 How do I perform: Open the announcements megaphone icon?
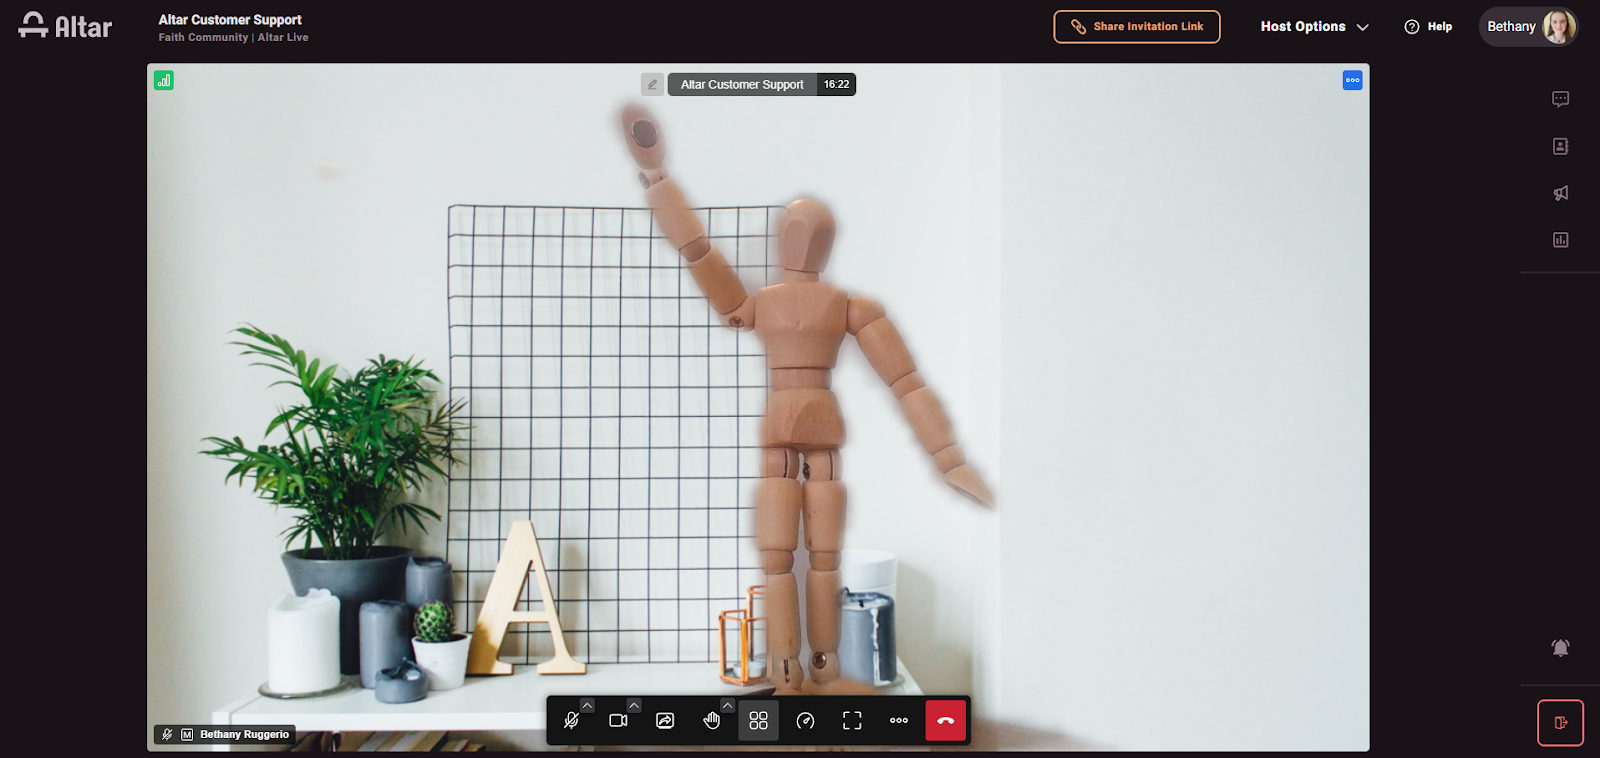point(1560,193)
